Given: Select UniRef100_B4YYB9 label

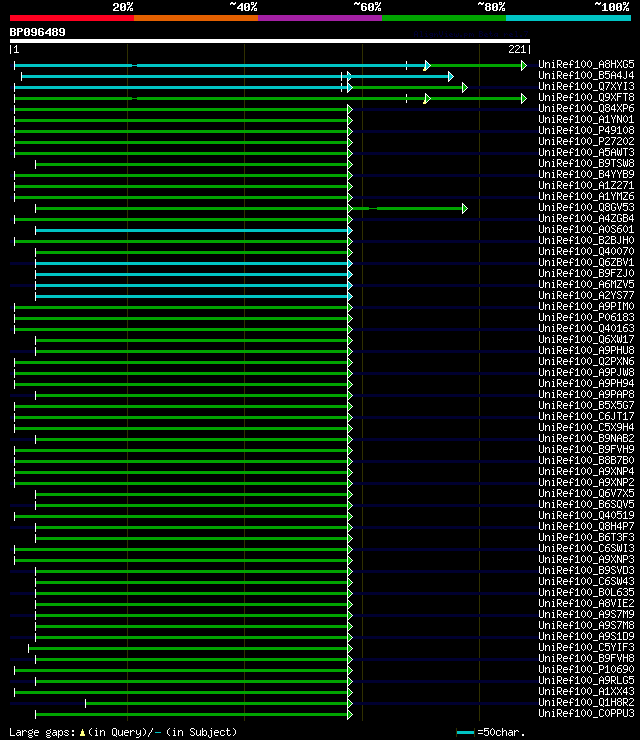Looking at the screenshot, I should (x=586, y=174).
